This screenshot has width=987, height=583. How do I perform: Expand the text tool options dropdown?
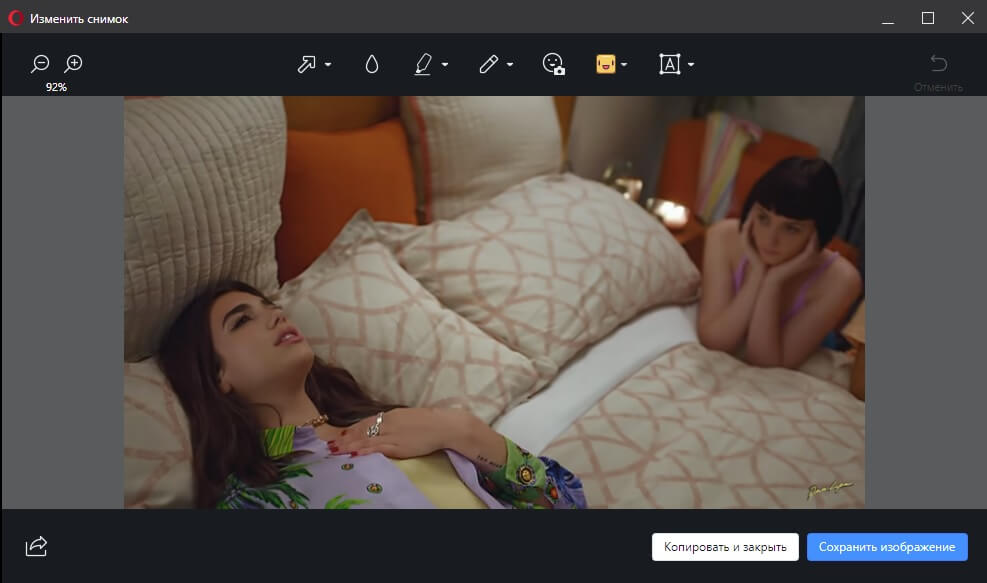pos(691,65)
